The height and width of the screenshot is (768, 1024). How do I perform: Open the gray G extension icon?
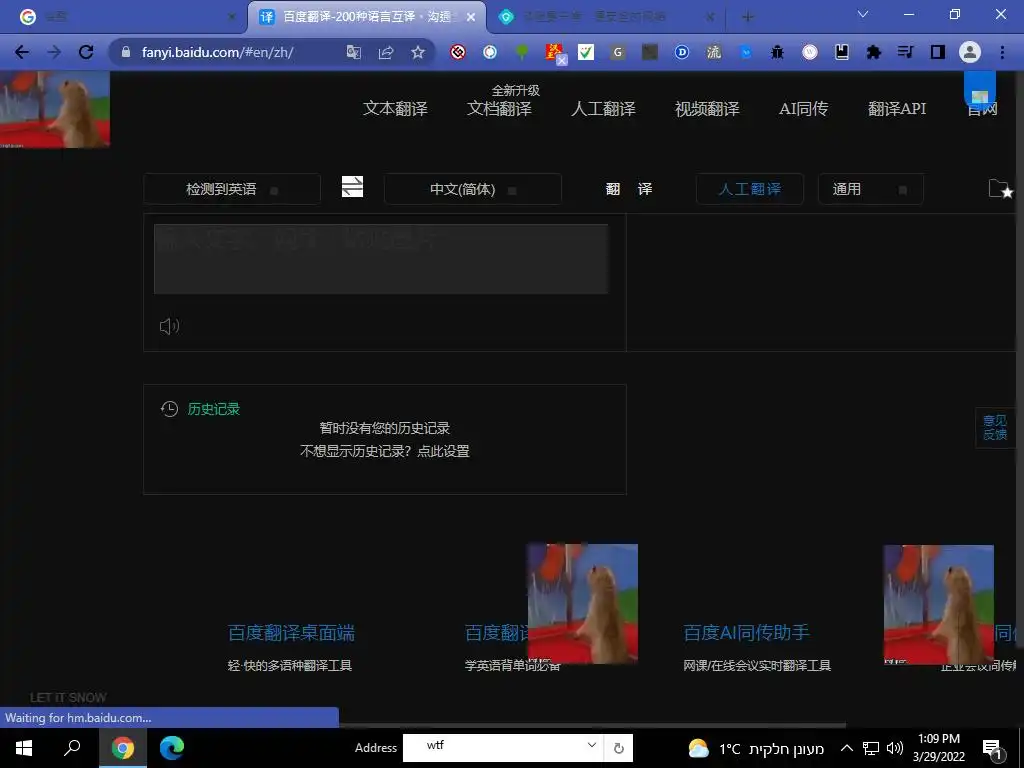tap(618, 52)
